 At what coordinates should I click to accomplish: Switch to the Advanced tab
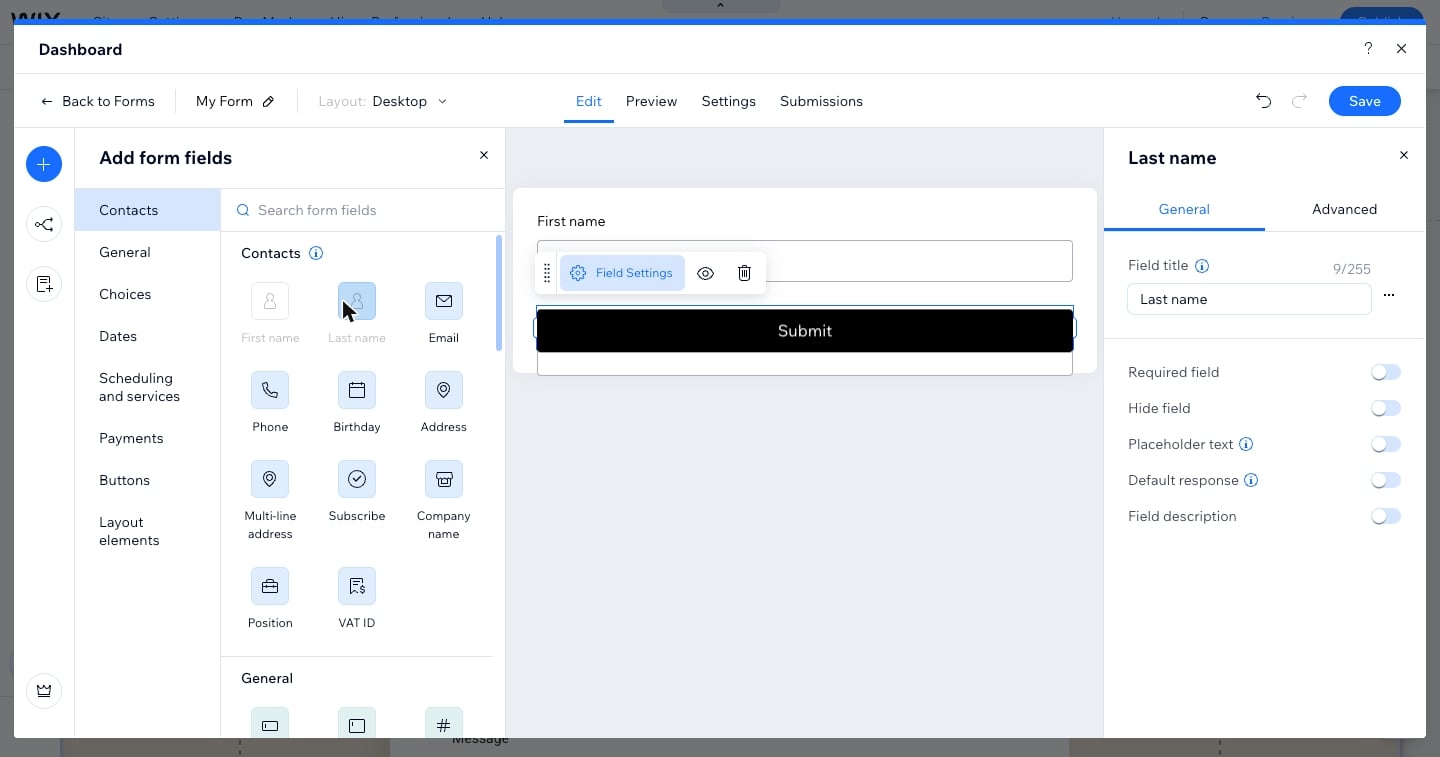1344,209
